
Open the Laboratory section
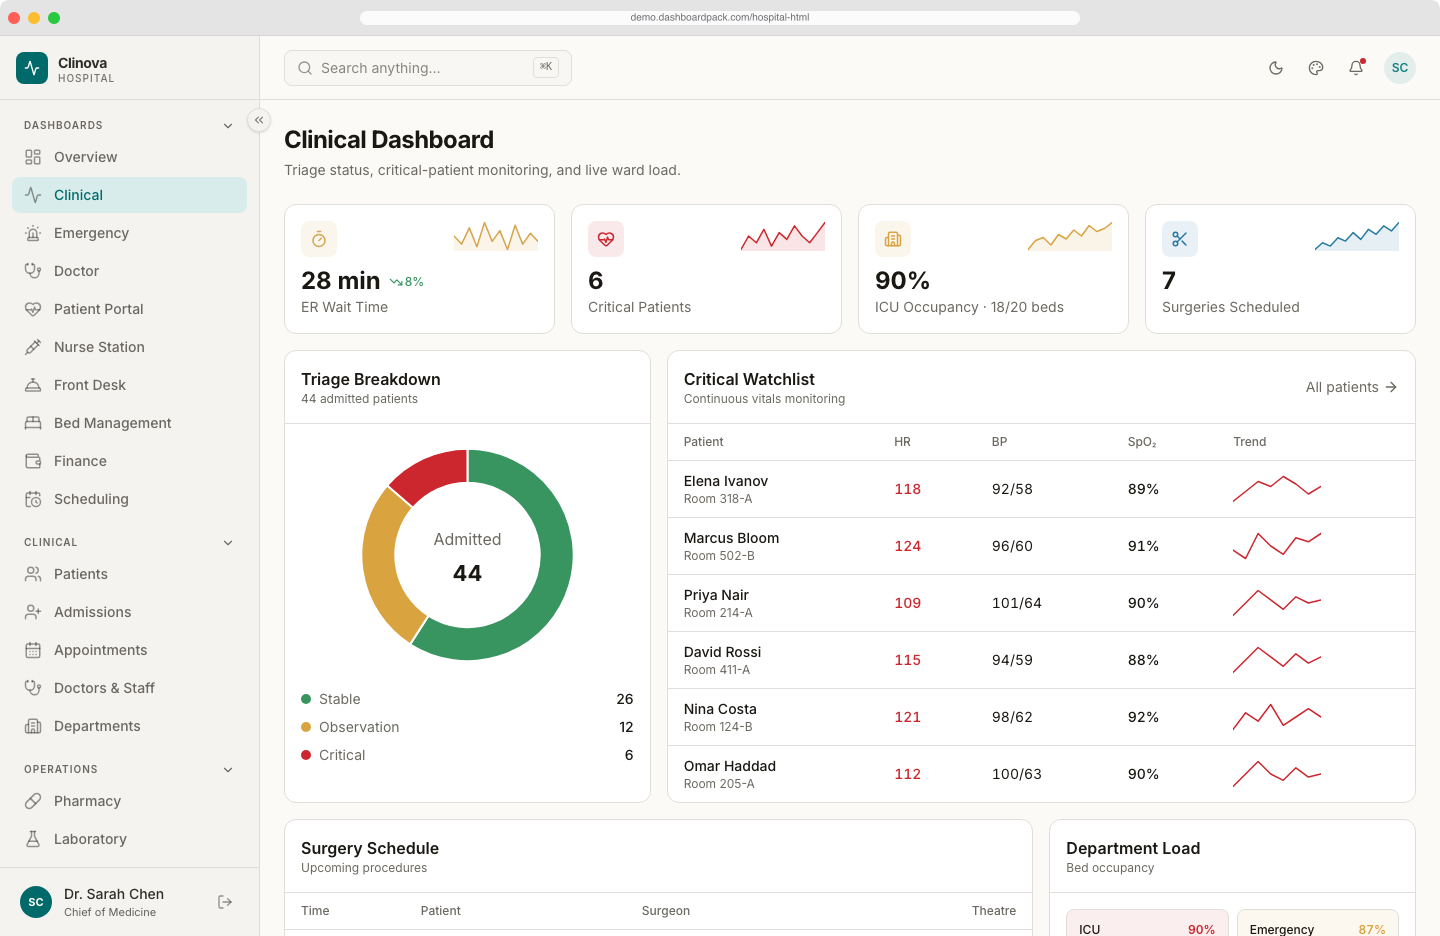coord(129,839)
